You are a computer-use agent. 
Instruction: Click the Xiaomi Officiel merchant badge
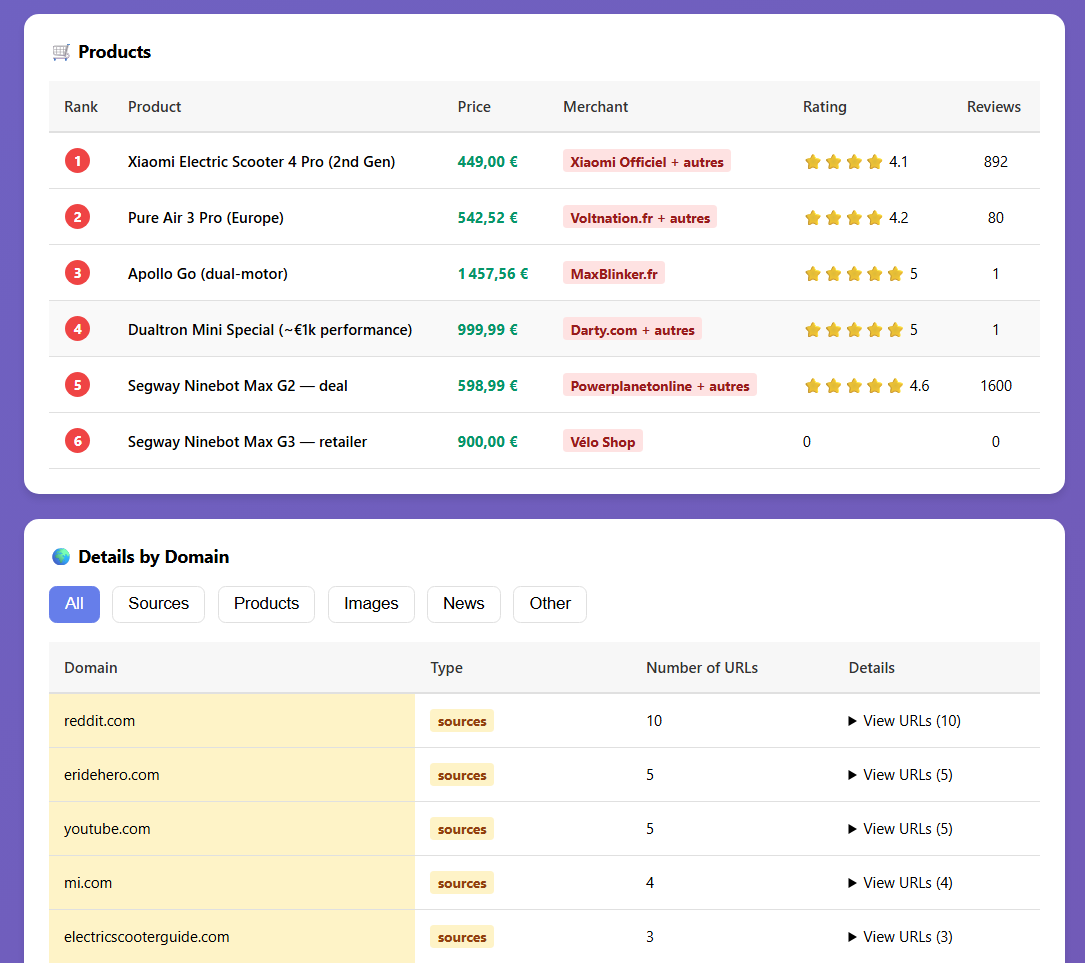coord(646,161)
